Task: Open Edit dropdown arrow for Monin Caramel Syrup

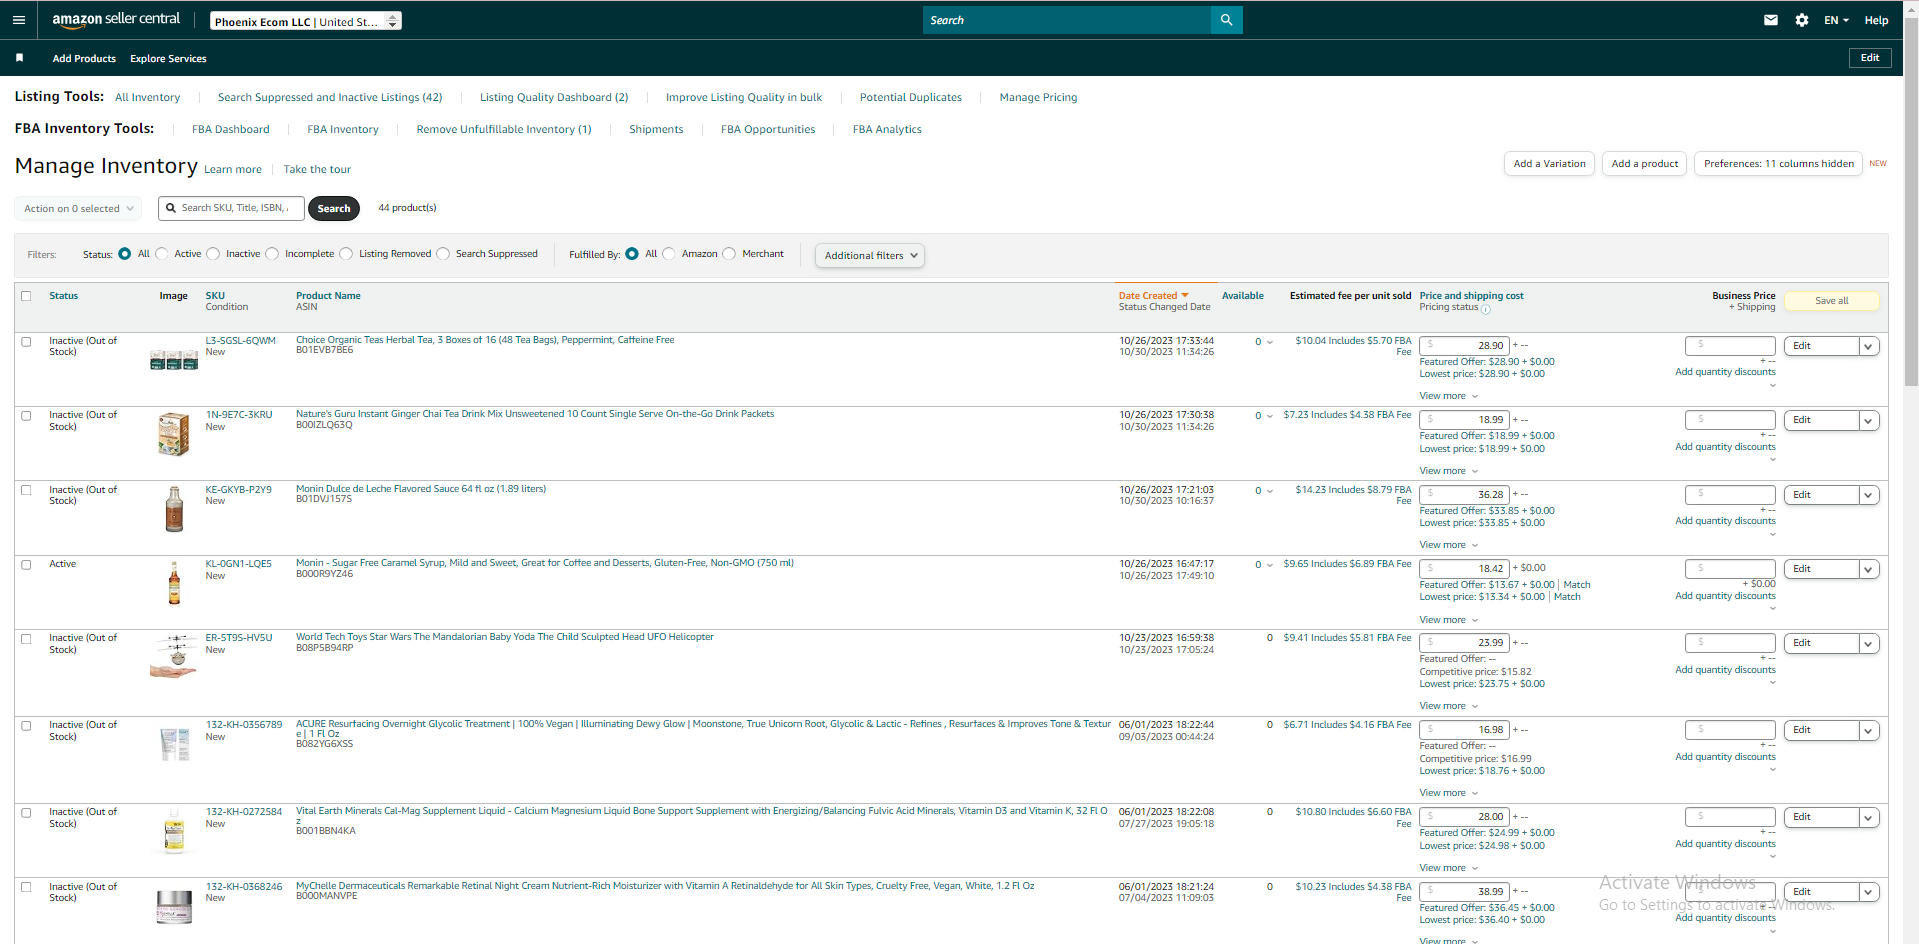Action: [x=1868, y=569]
